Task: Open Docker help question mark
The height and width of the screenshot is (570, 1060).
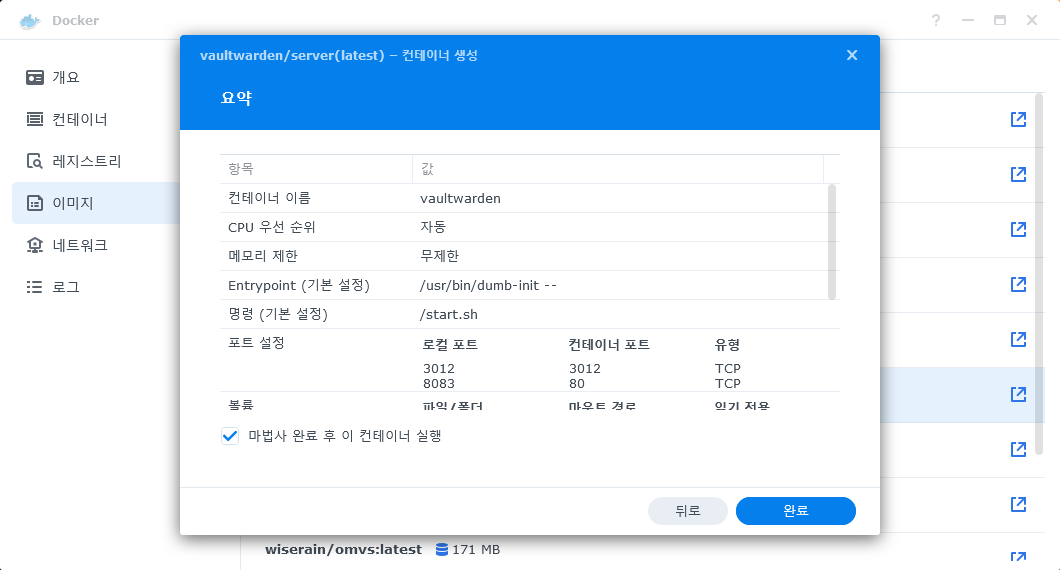Action: coord(936,20)
